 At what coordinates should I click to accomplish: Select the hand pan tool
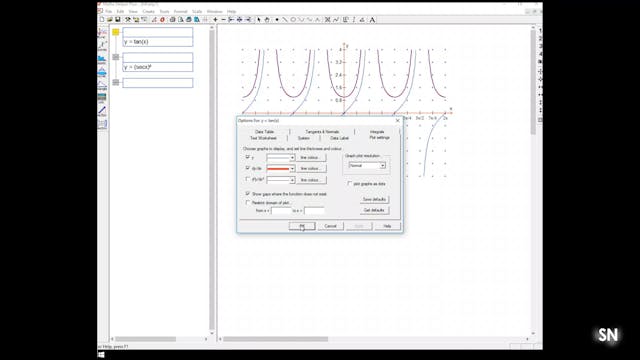(x=267, y=20)
